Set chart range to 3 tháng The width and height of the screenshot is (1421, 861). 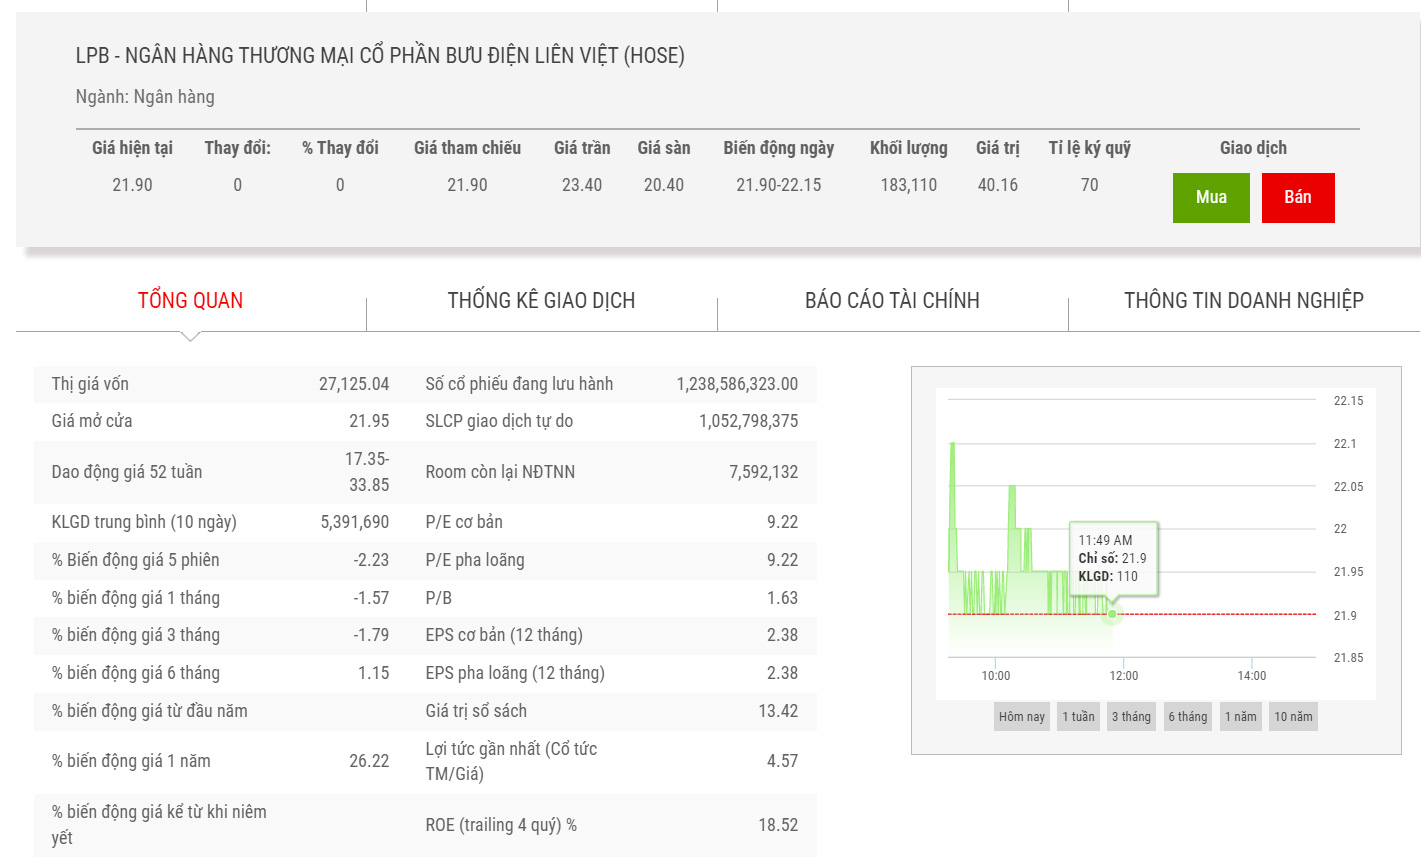tap(1131, 716)
